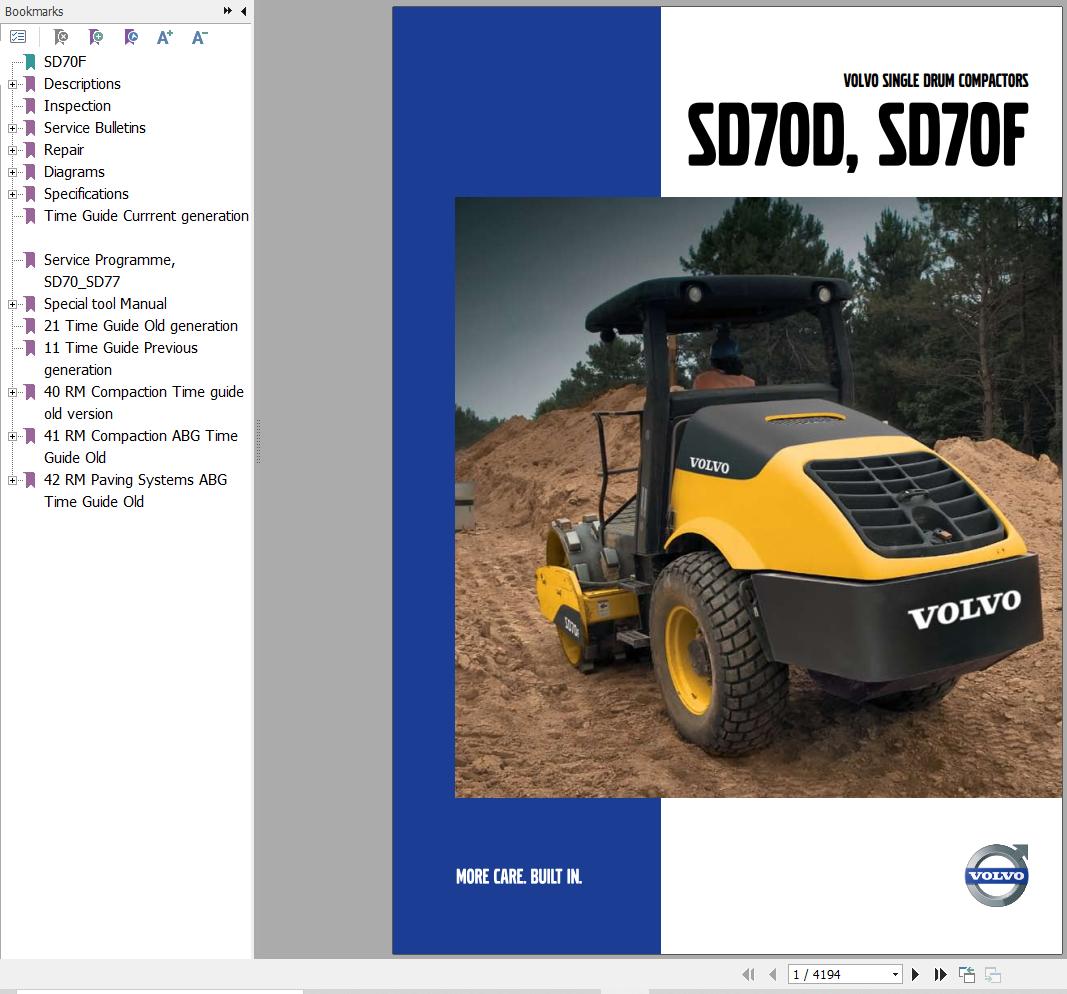Open the page number dropdown arrow

point(895,974)
